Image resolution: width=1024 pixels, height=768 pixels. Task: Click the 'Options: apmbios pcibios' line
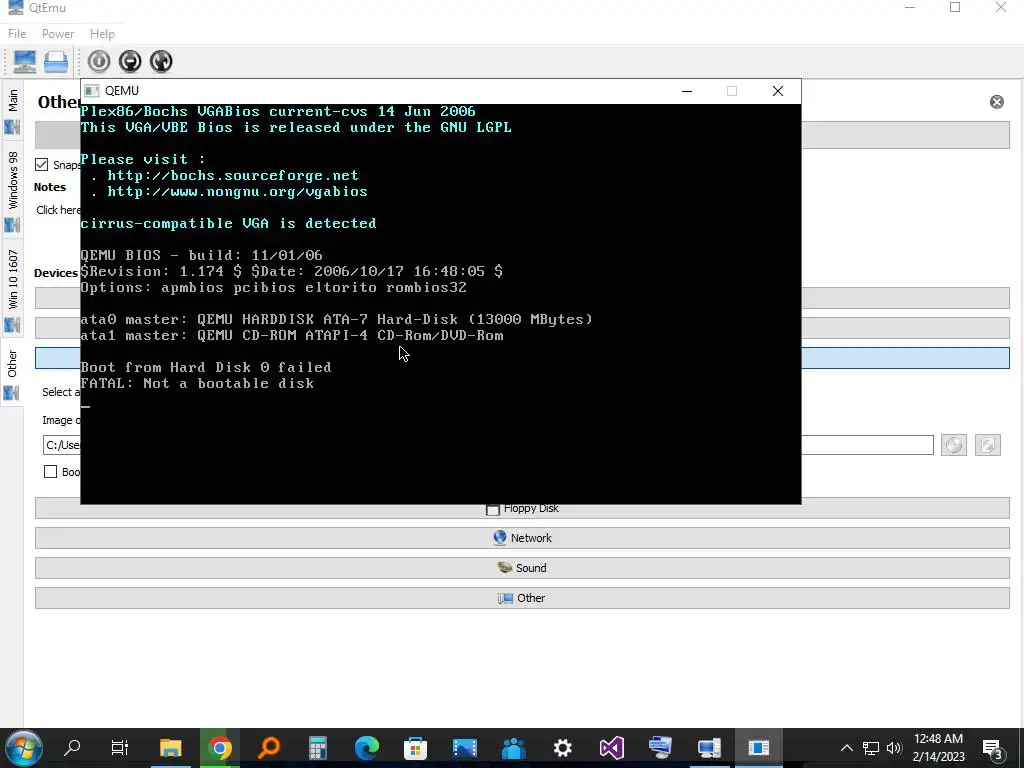tap(273, 287)
